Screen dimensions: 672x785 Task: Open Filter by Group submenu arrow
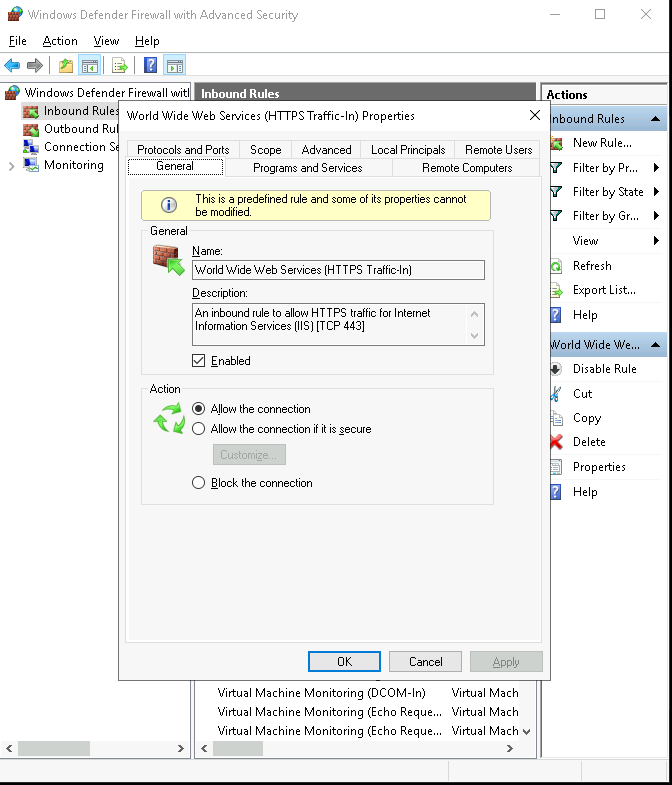click(656, 216)
